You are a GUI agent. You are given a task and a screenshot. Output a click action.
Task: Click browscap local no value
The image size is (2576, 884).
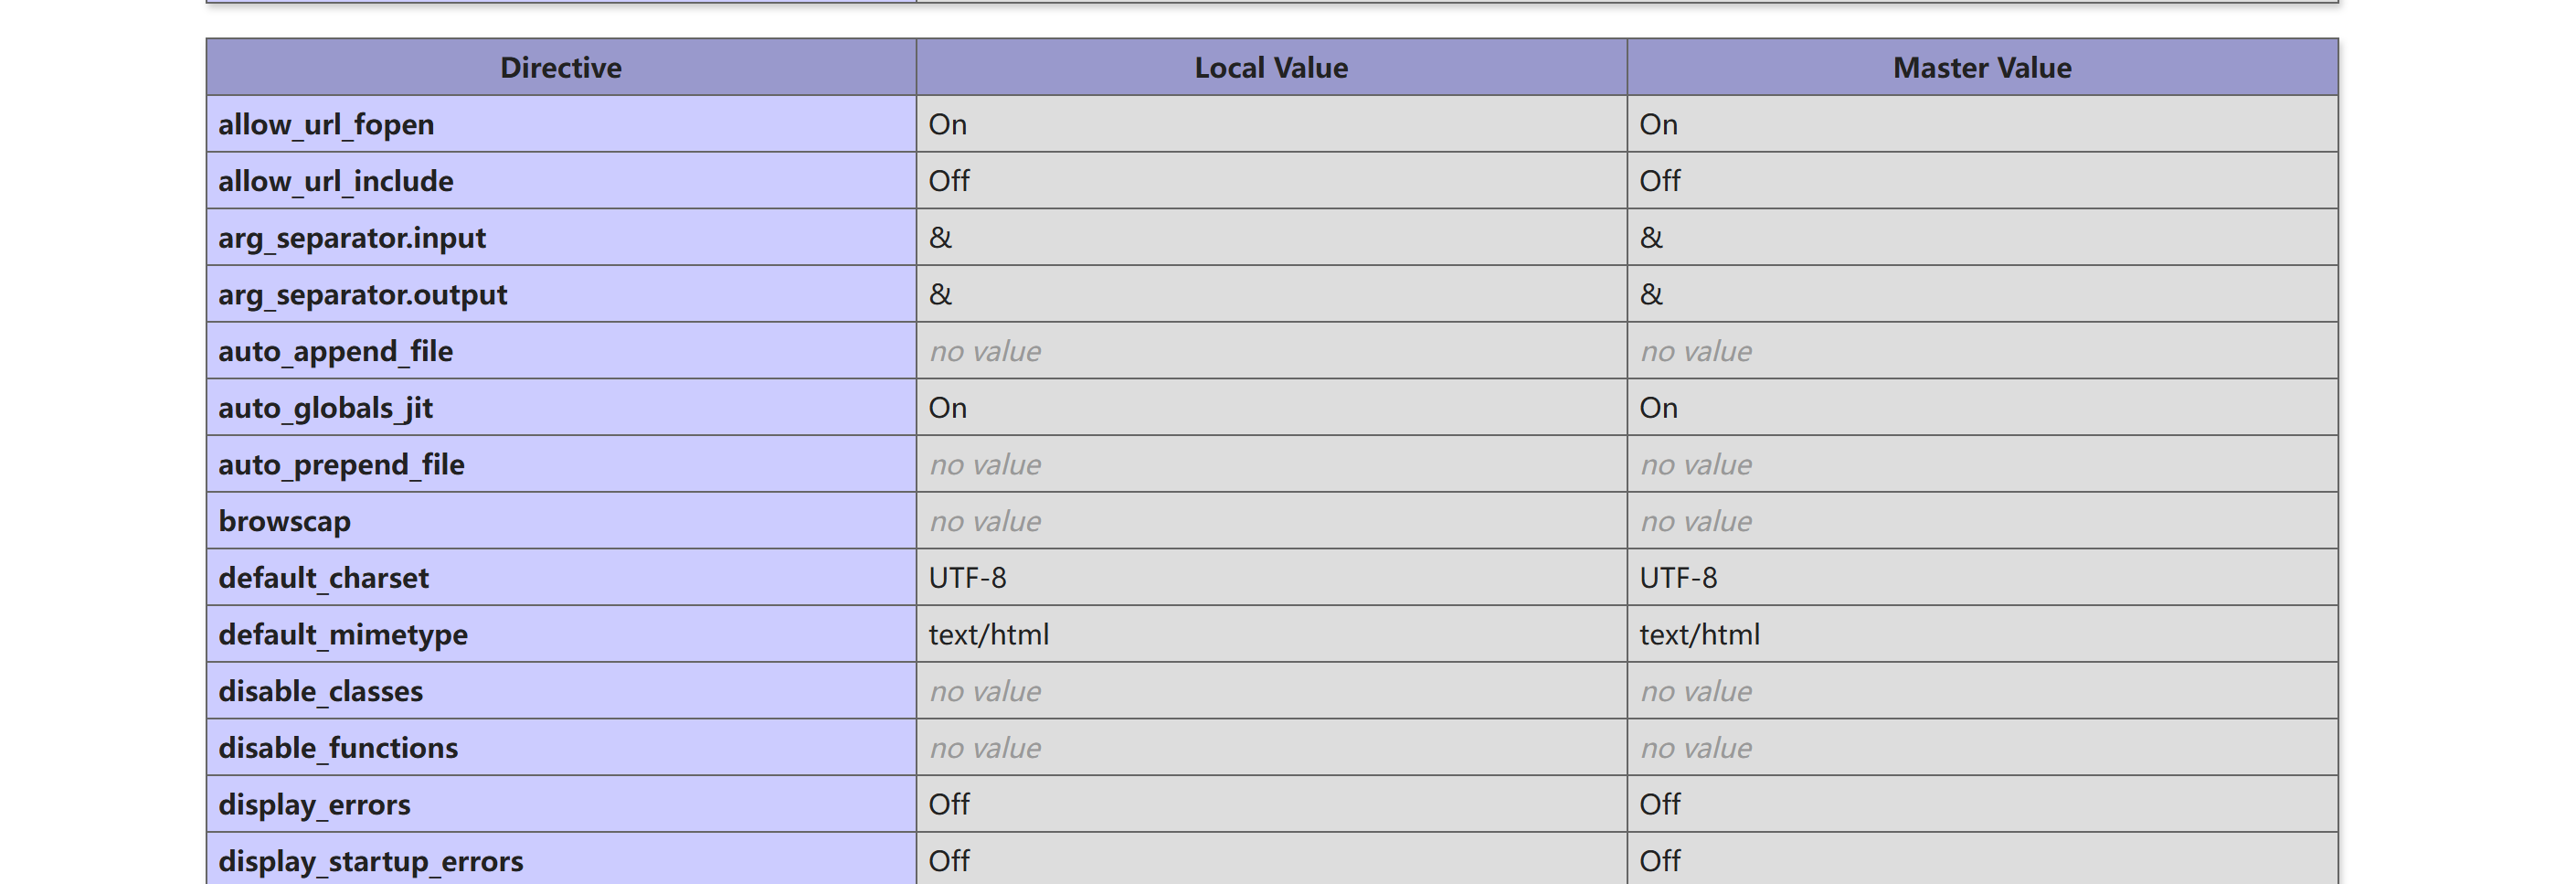985,521
